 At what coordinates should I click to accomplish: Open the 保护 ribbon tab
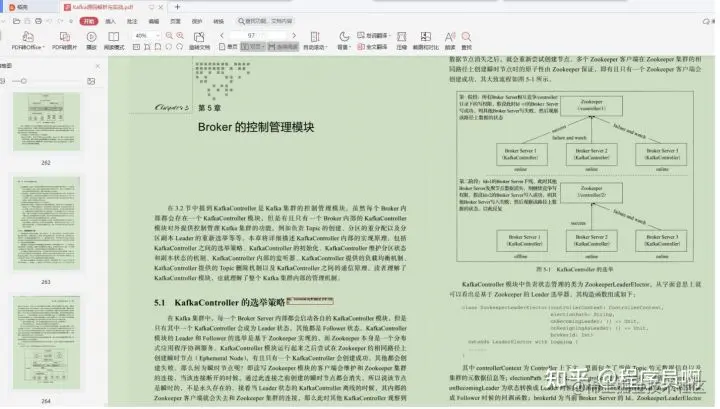[197, 21]
